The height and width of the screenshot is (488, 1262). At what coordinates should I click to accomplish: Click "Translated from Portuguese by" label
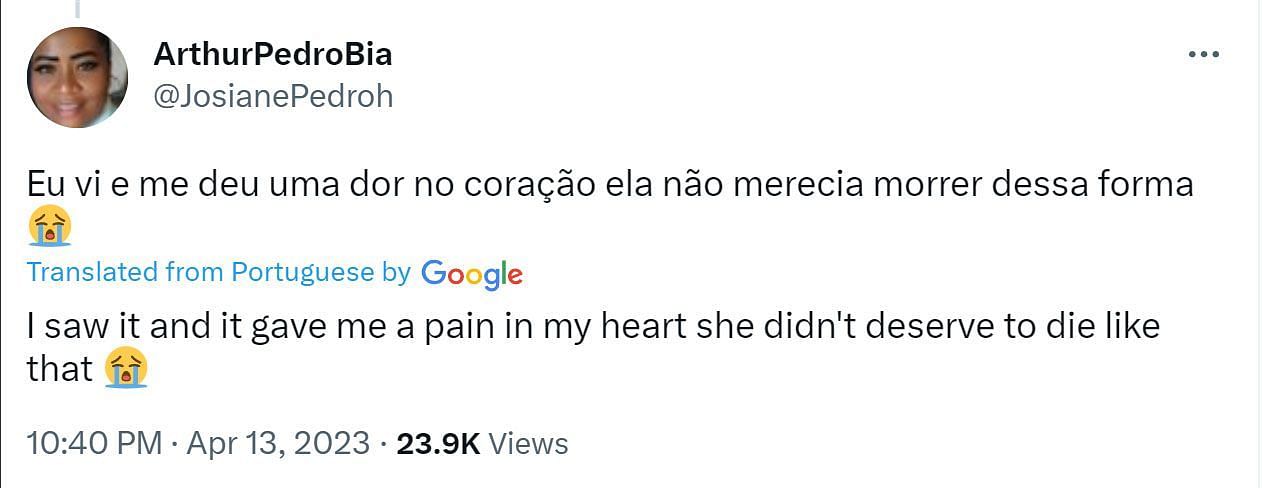click(218, 272)
